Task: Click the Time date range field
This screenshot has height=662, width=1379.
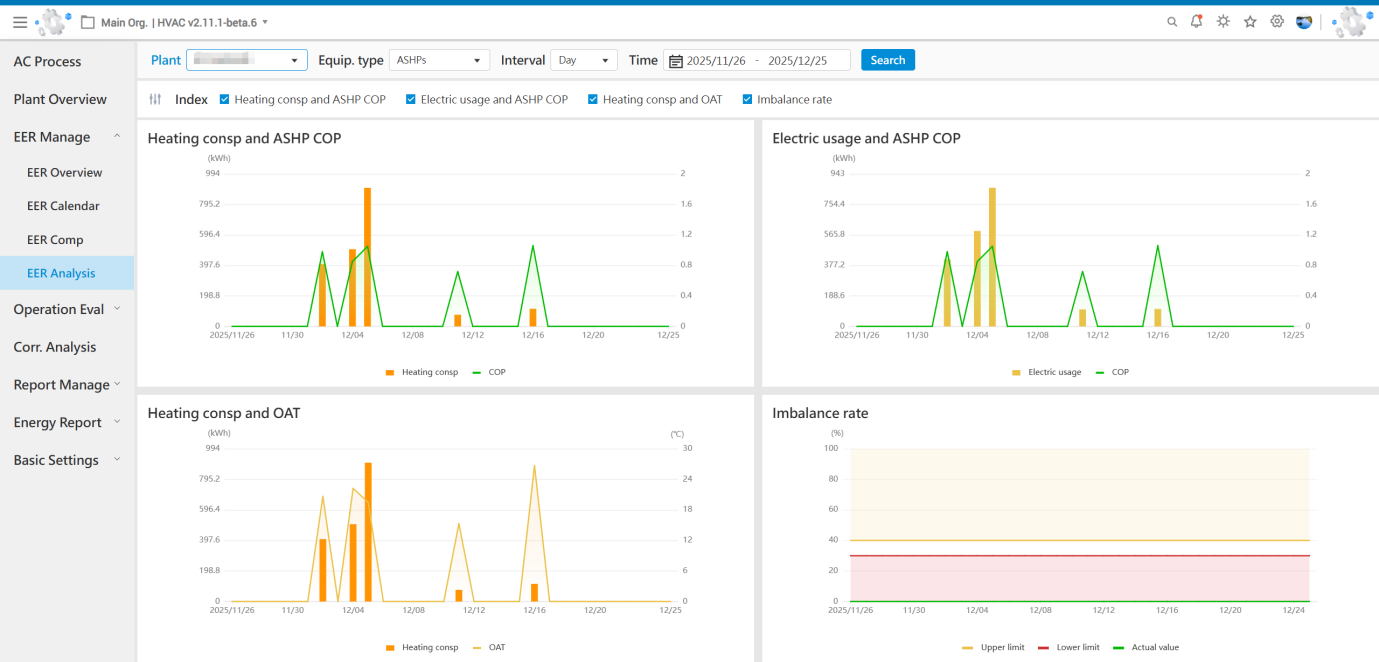Action: (757, 60)
